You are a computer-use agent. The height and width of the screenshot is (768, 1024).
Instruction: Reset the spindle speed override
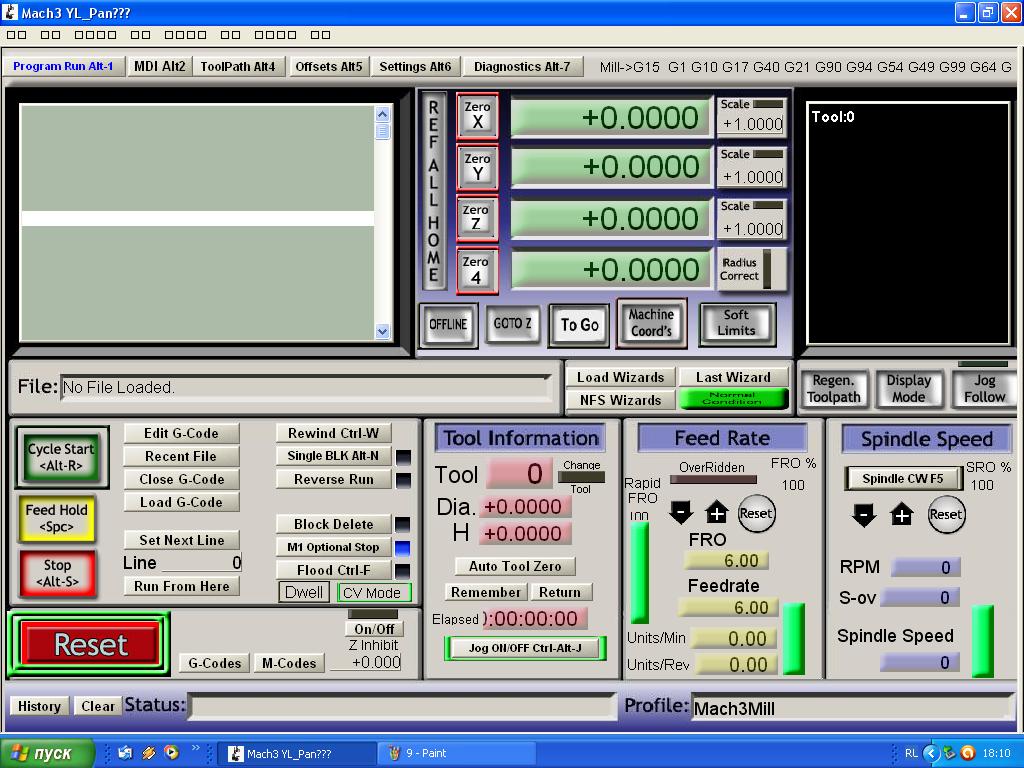pyautogui.click(x=946, y=515)
